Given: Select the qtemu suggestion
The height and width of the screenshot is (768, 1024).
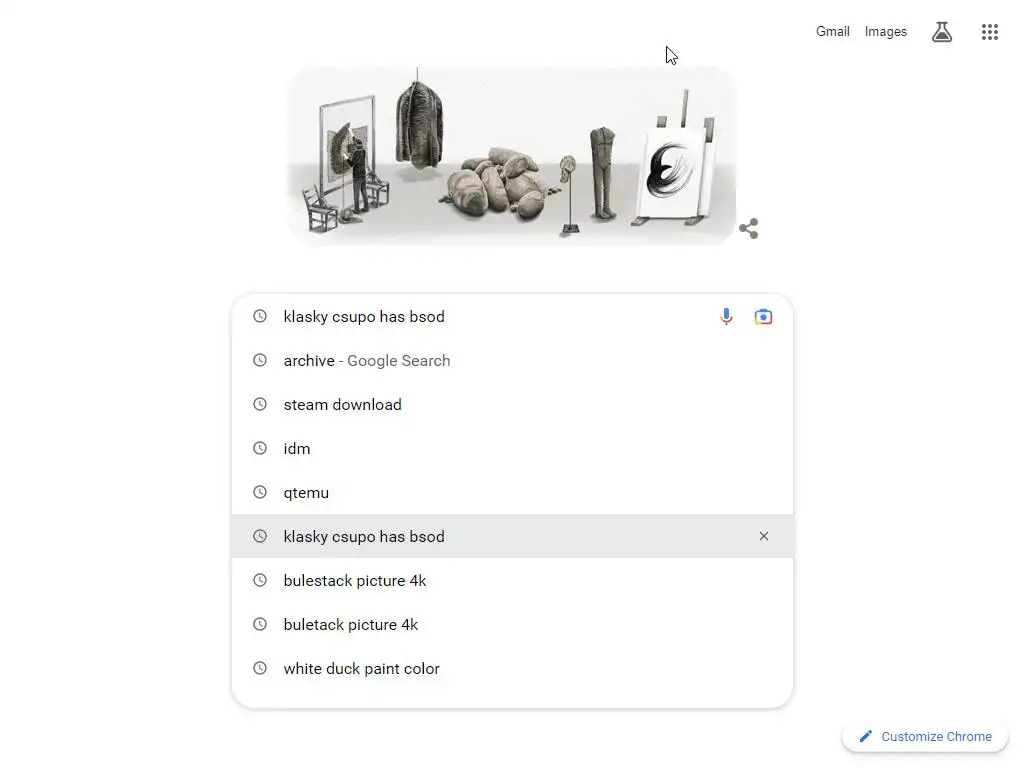Looking at the screenshot, I should click(513, 492).
